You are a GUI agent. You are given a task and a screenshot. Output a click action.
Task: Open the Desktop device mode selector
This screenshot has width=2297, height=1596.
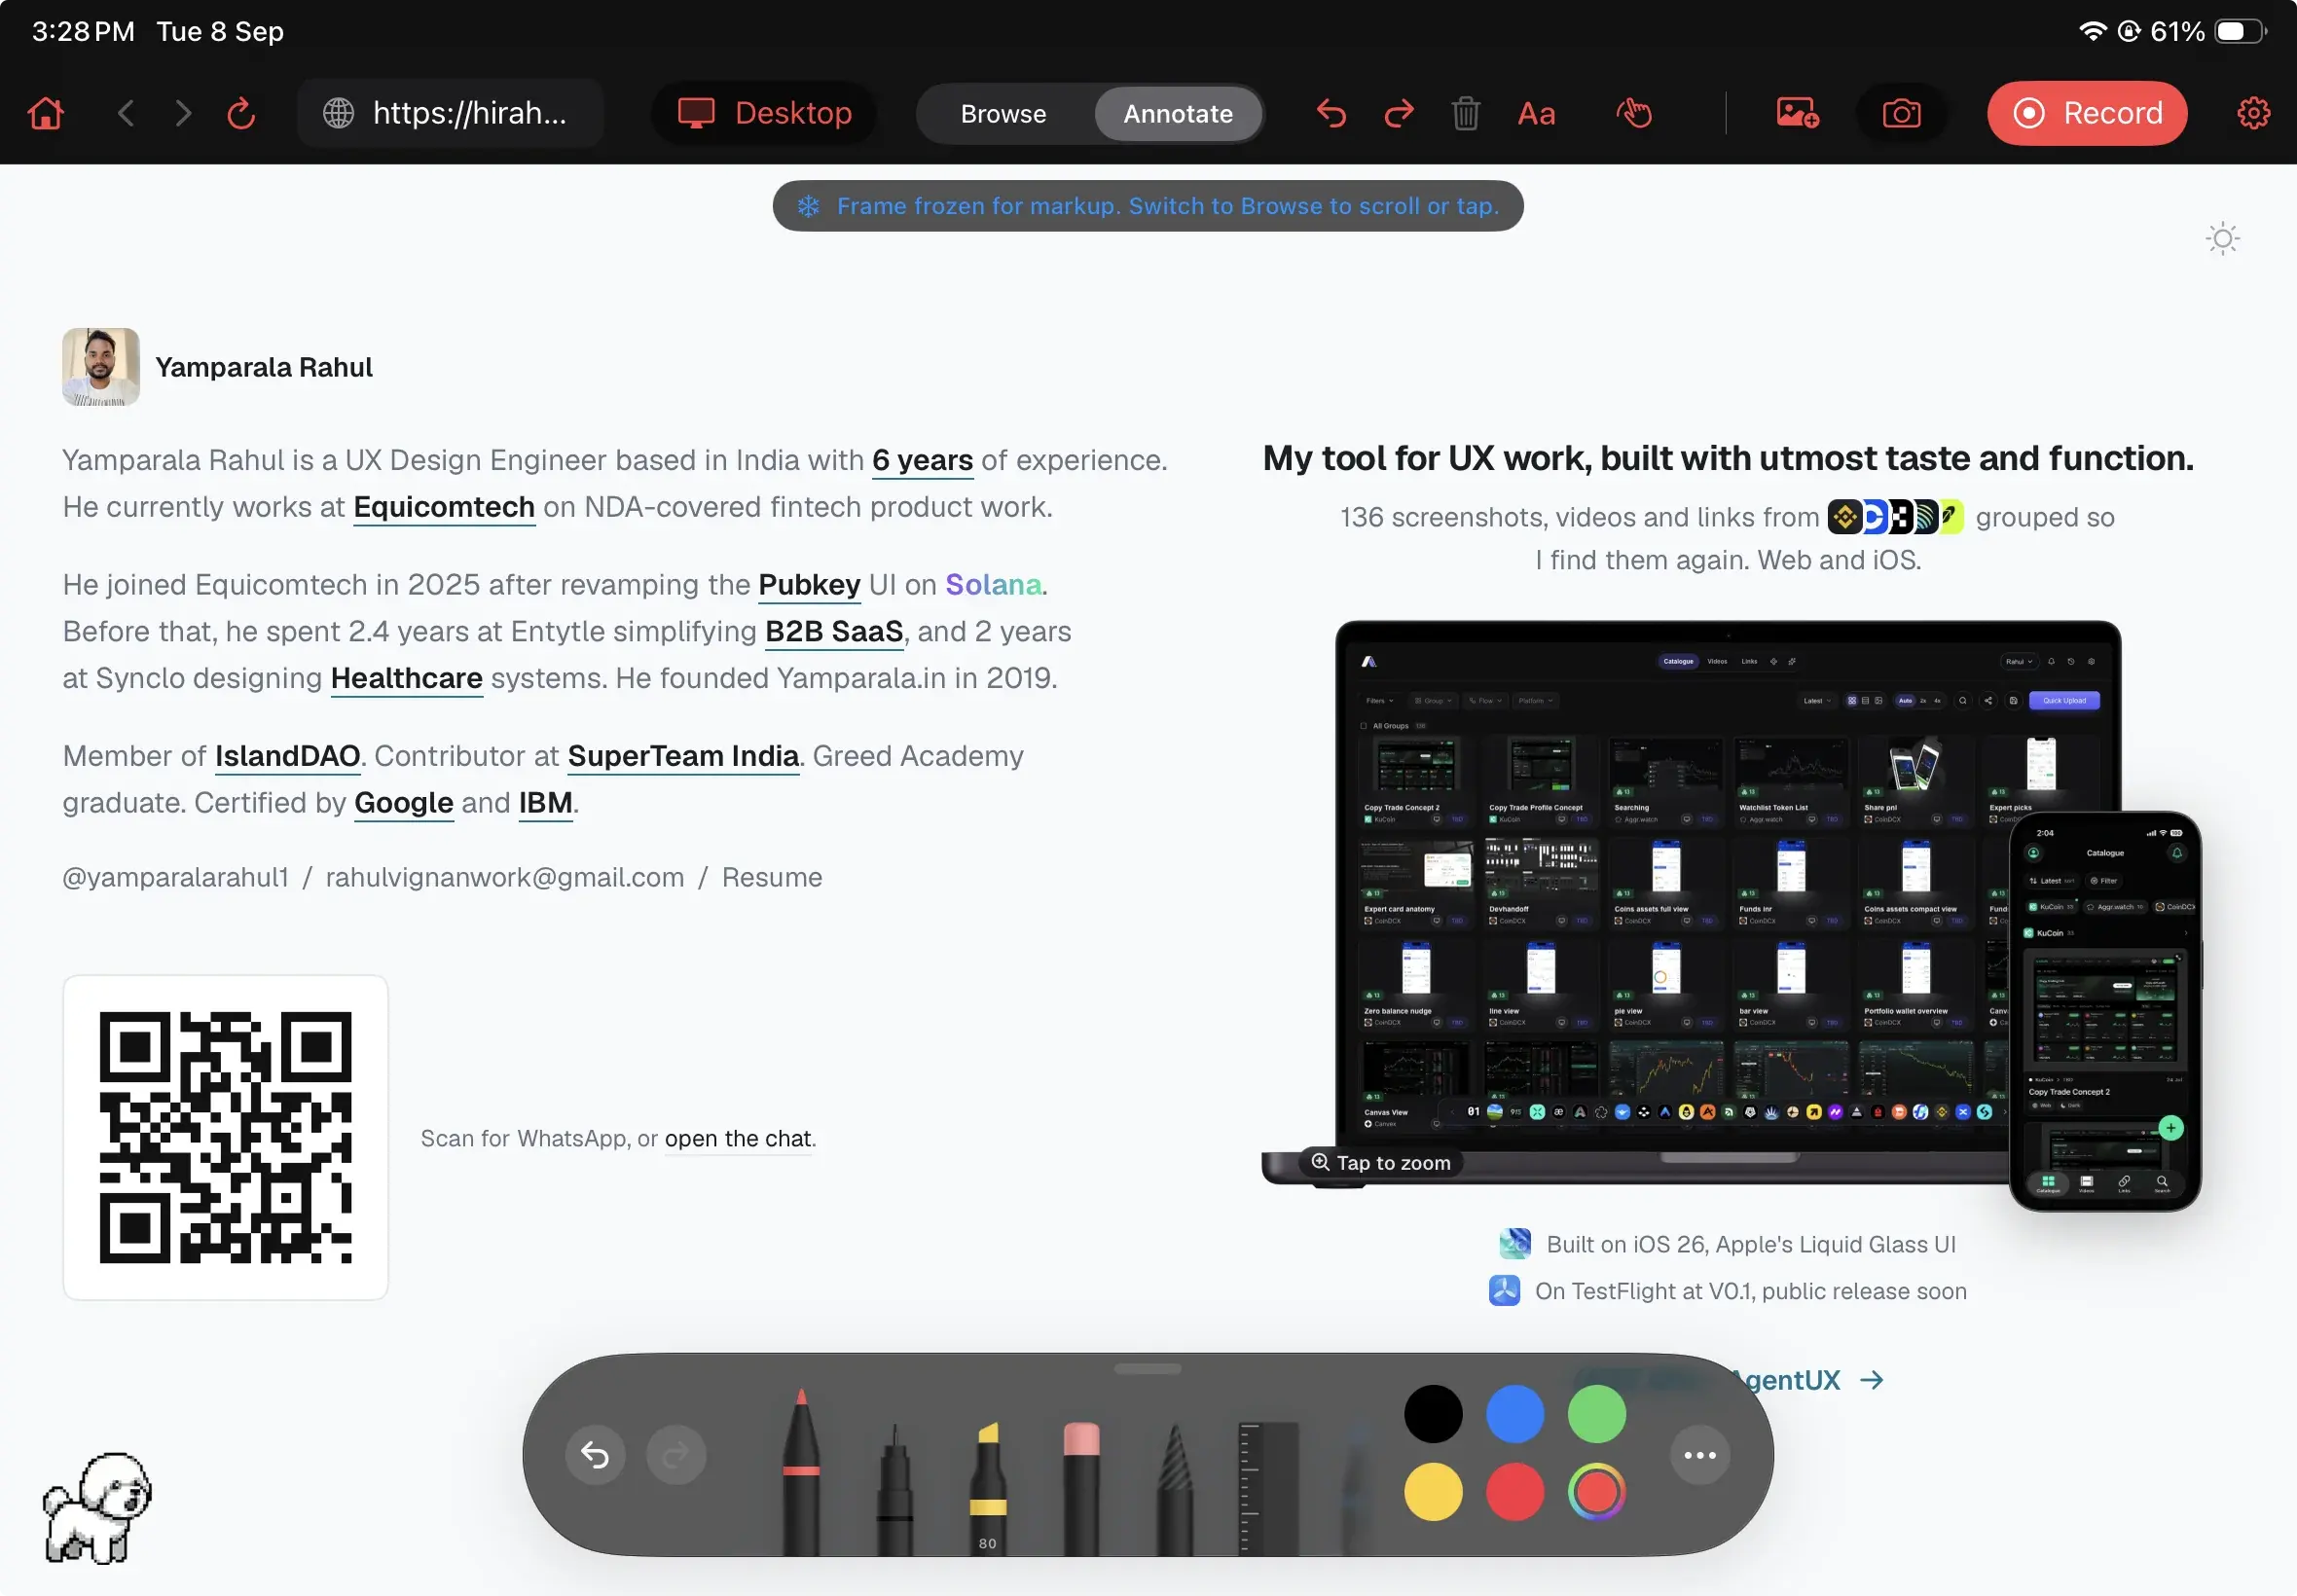coord(765,113)
